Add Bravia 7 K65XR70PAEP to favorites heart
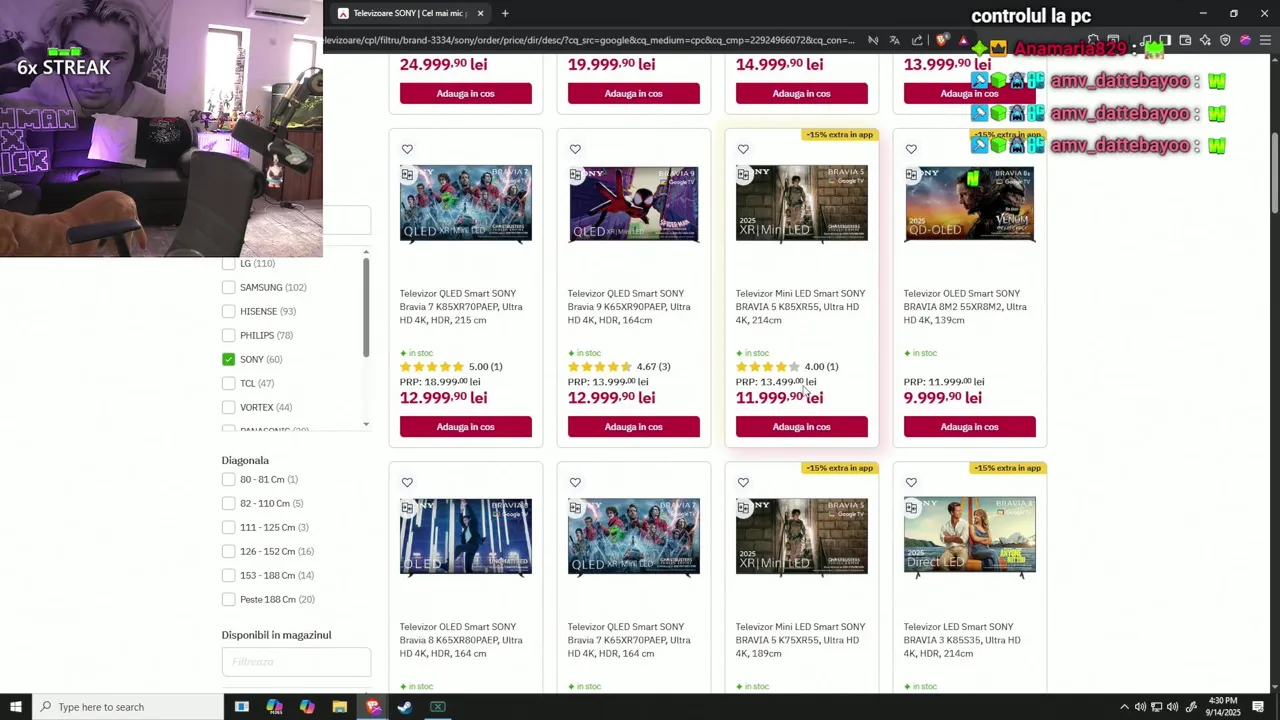The width and height of the screenshot is (1280, 720). point(575,482)
